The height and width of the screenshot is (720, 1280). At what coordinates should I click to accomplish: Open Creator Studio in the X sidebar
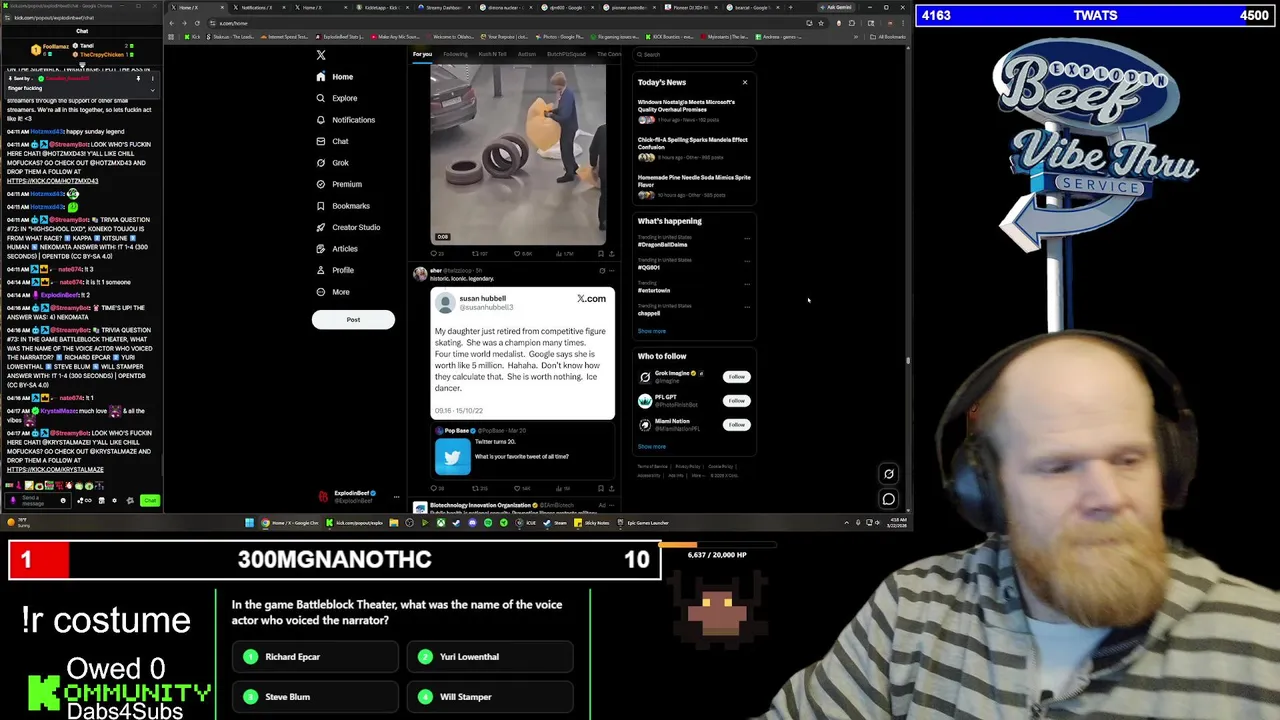[348, 227]
